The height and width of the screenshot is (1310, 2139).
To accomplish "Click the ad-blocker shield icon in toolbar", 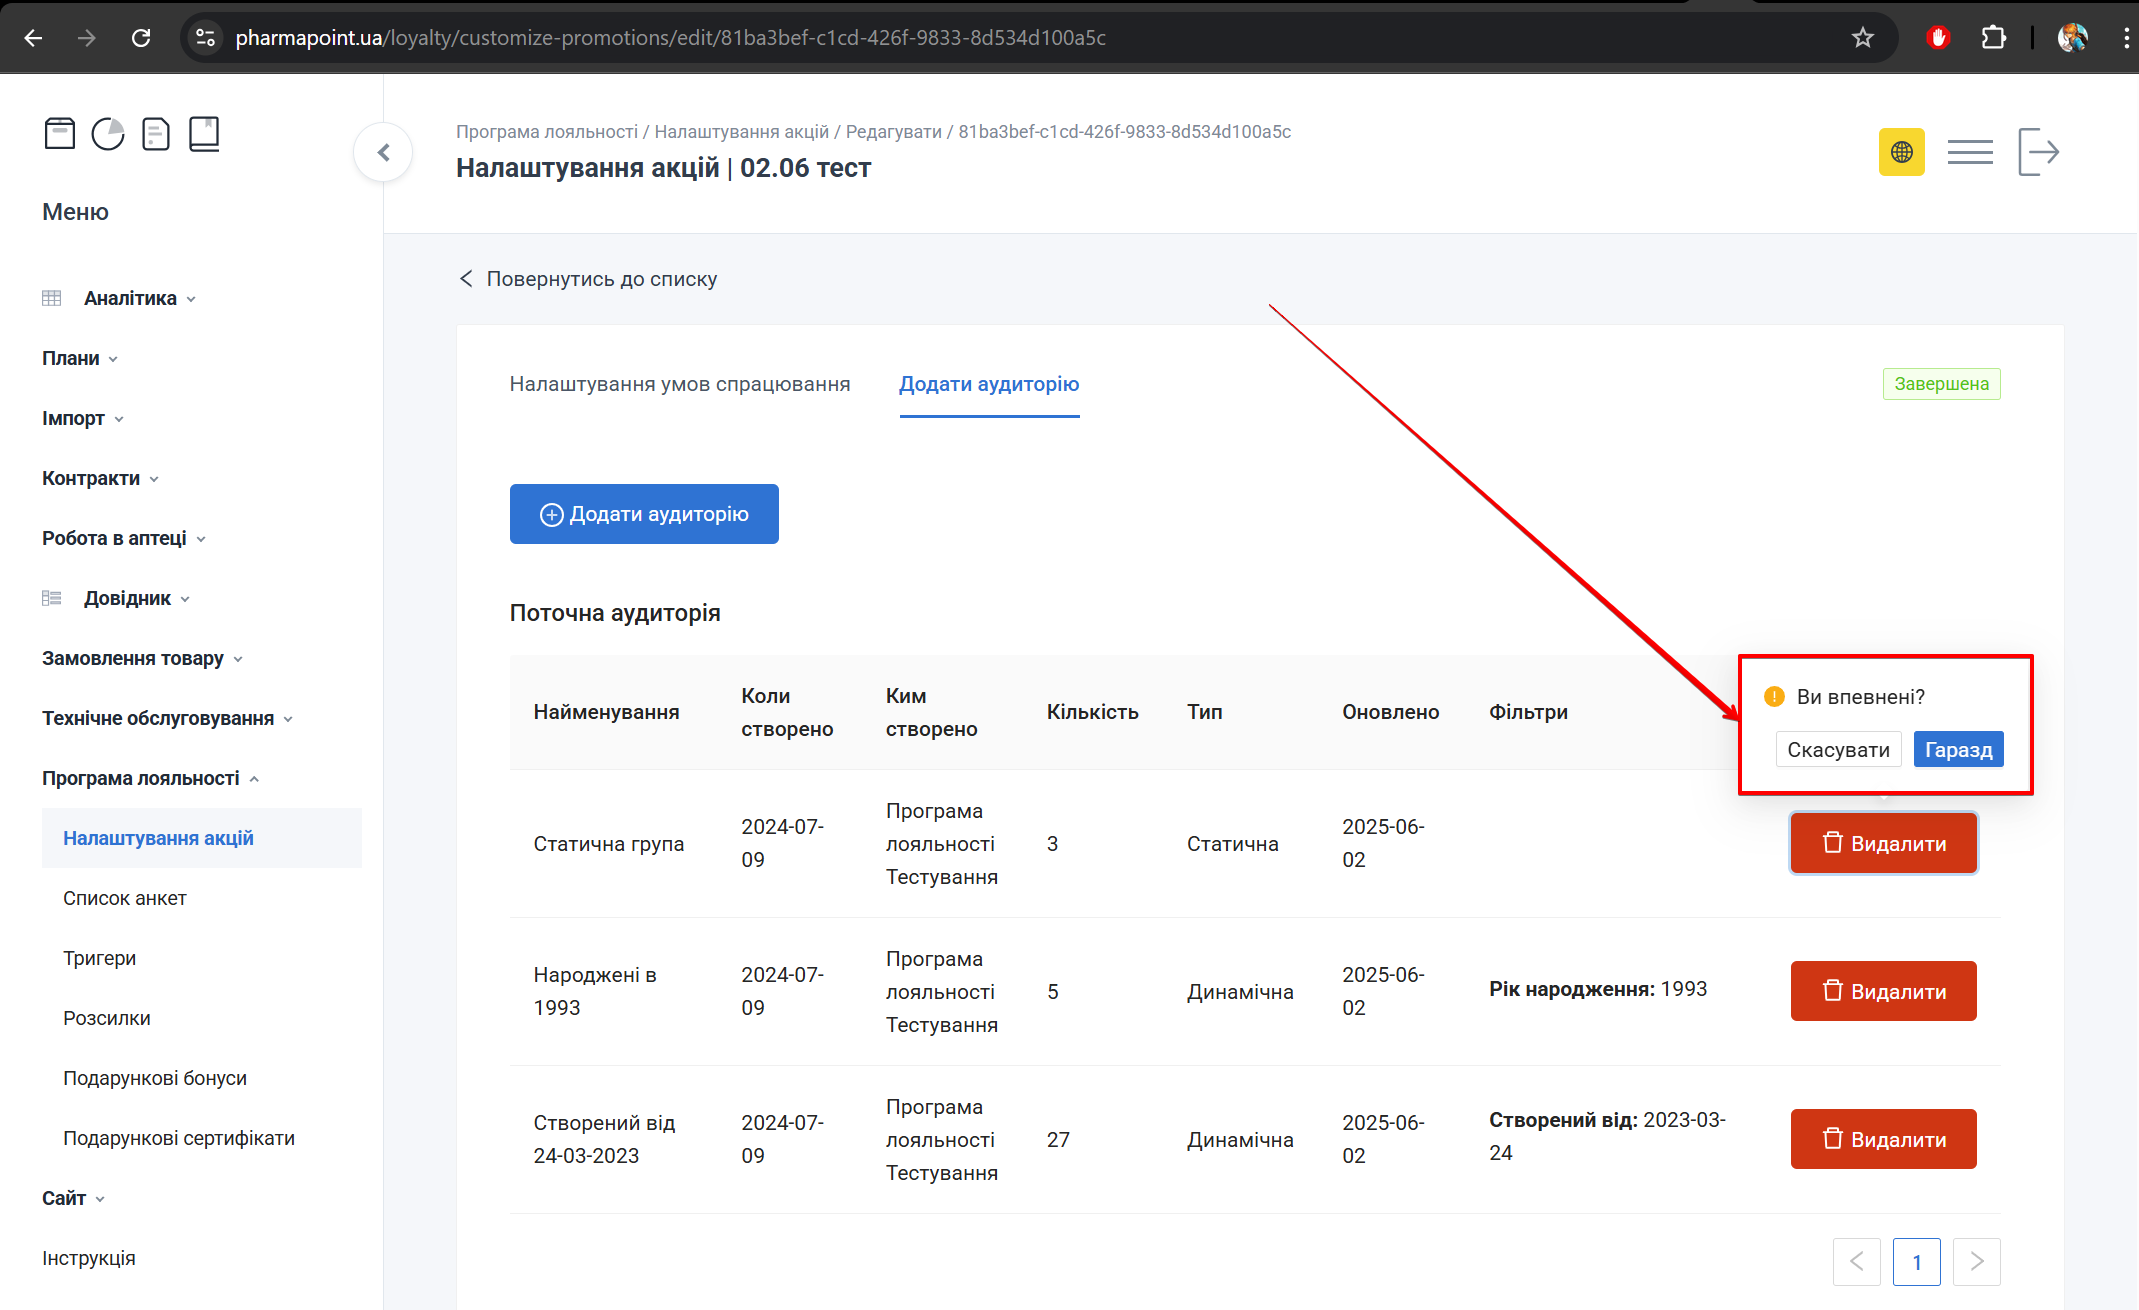I will (1938, 37).
